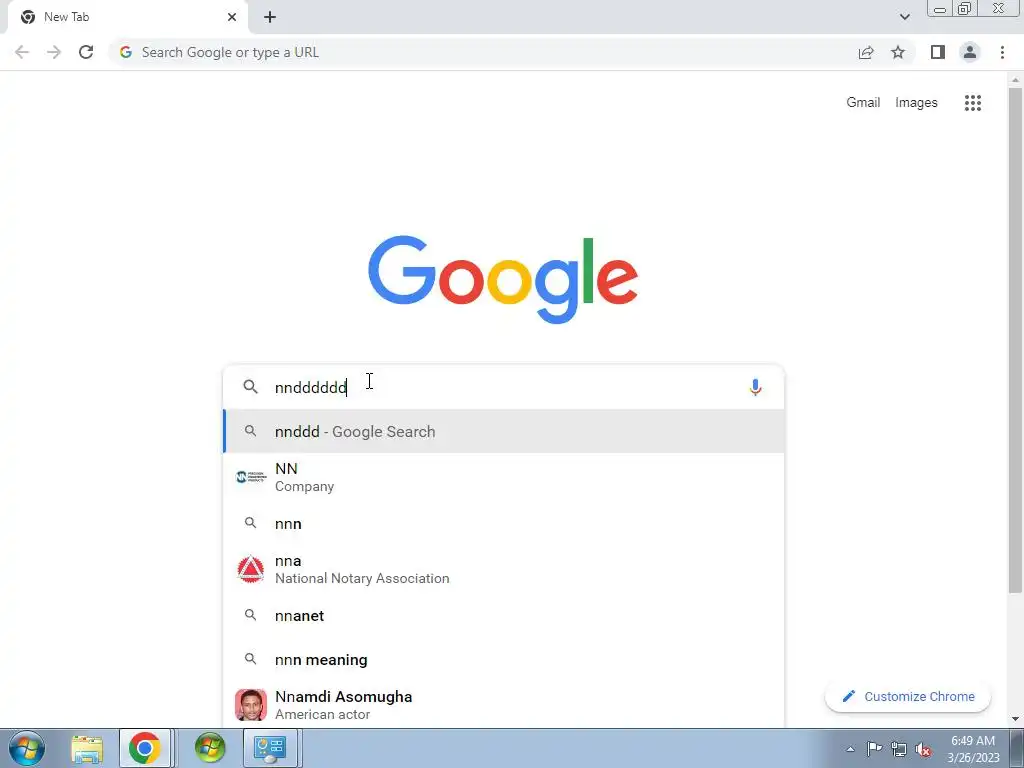The image size is (1024, 768).
Task: Click the Google icon in address bar
Action: [126, 52]
